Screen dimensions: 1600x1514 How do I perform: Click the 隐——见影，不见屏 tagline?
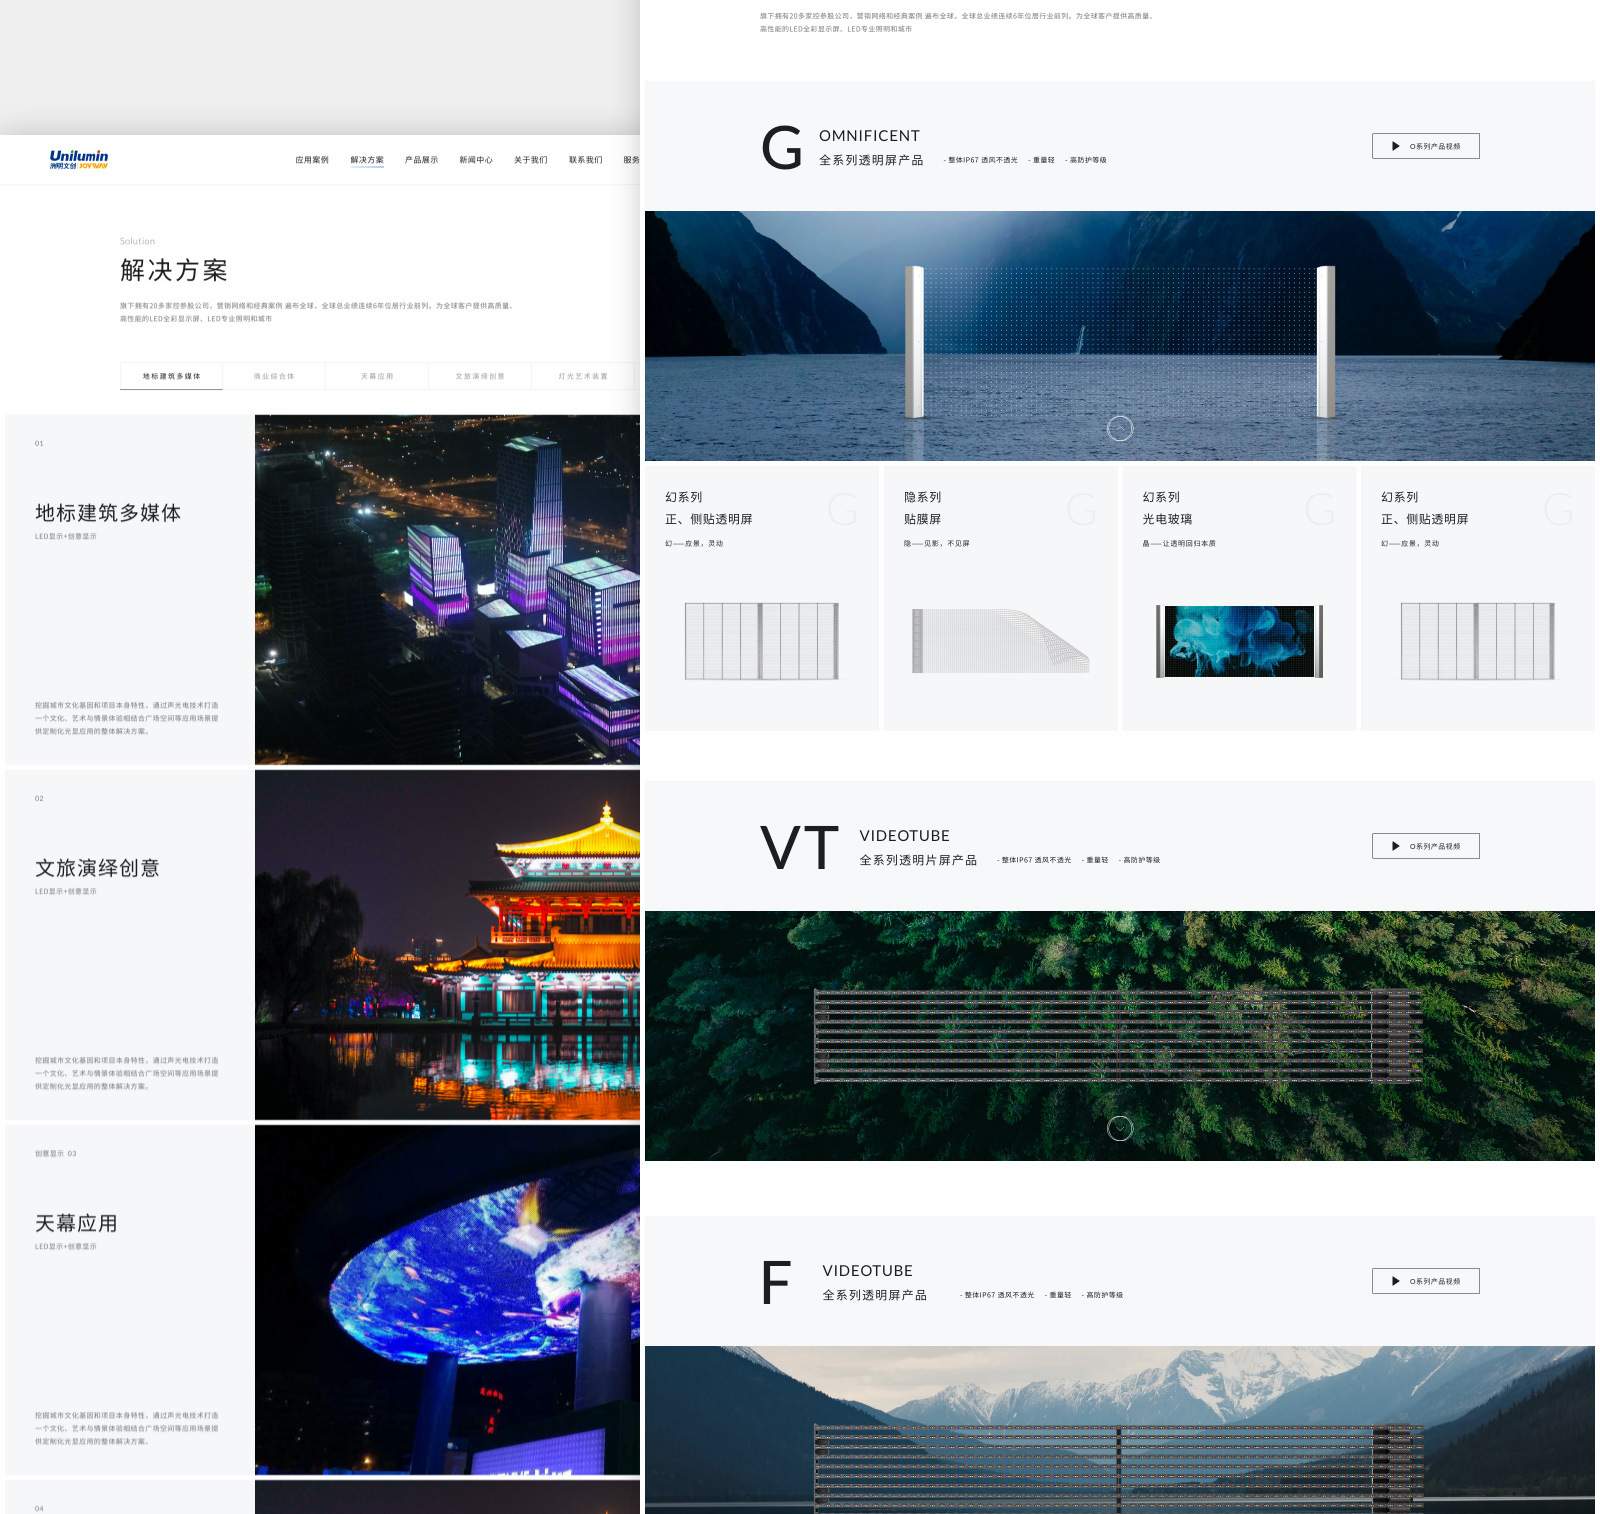pos(937,544)
